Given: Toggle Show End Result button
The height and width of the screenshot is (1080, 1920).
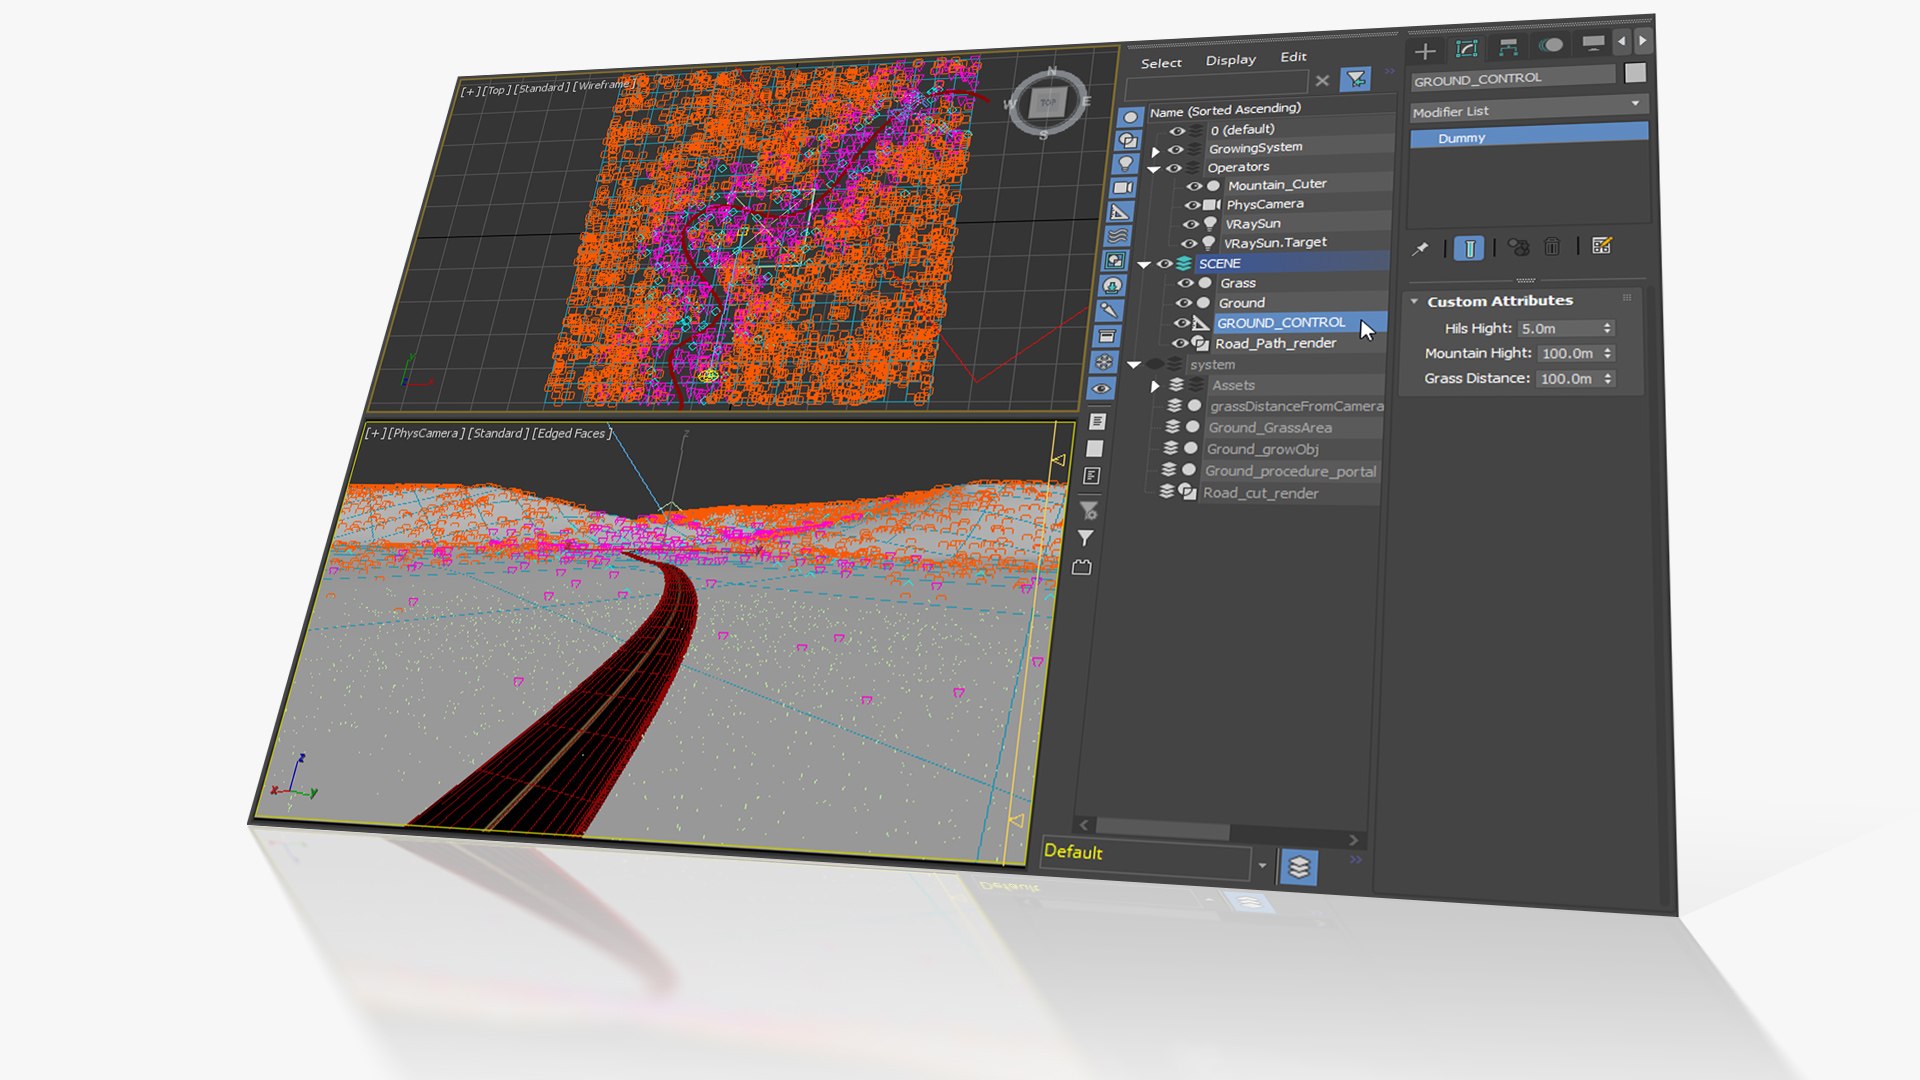Looking at the screenshot, I should click(1469, 248).
